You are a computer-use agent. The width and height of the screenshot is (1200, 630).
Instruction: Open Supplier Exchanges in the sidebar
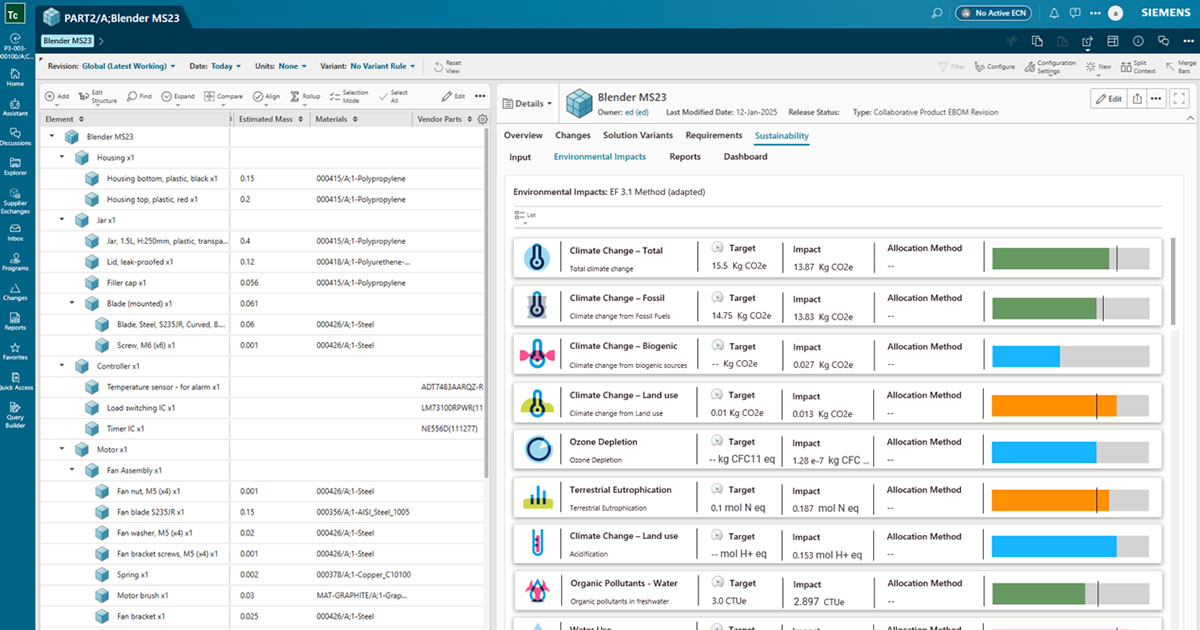[x=15, y=200]
